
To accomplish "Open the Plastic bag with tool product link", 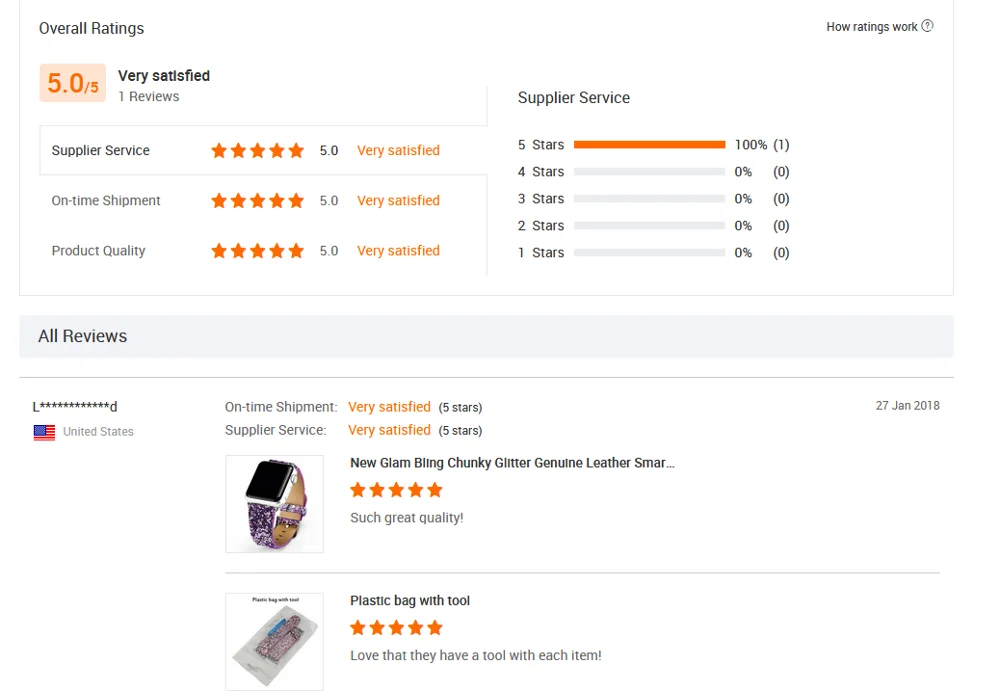I will click(x=410, y=601).
